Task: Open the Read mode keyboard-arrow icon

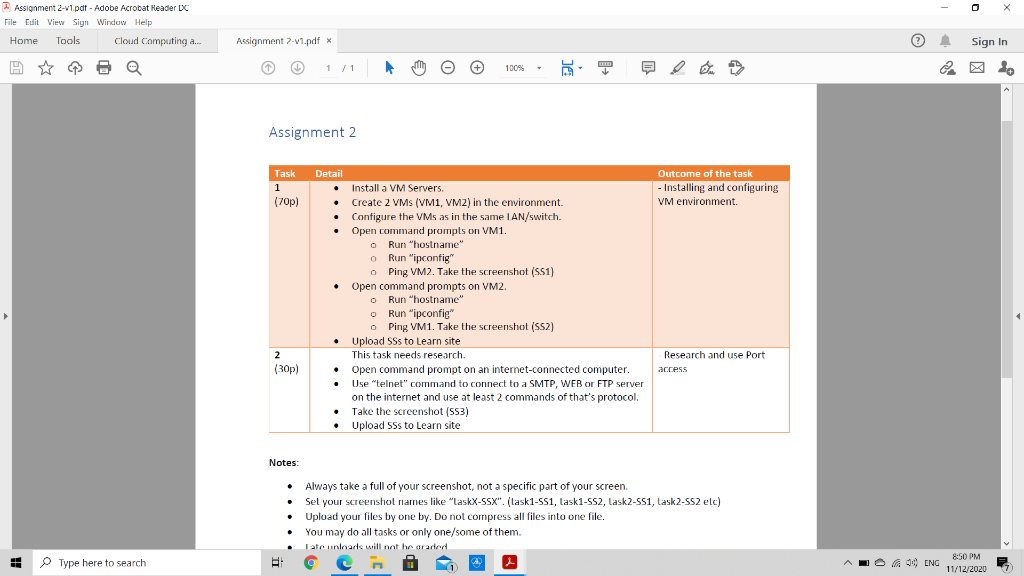Action: [x=605, y=68]
